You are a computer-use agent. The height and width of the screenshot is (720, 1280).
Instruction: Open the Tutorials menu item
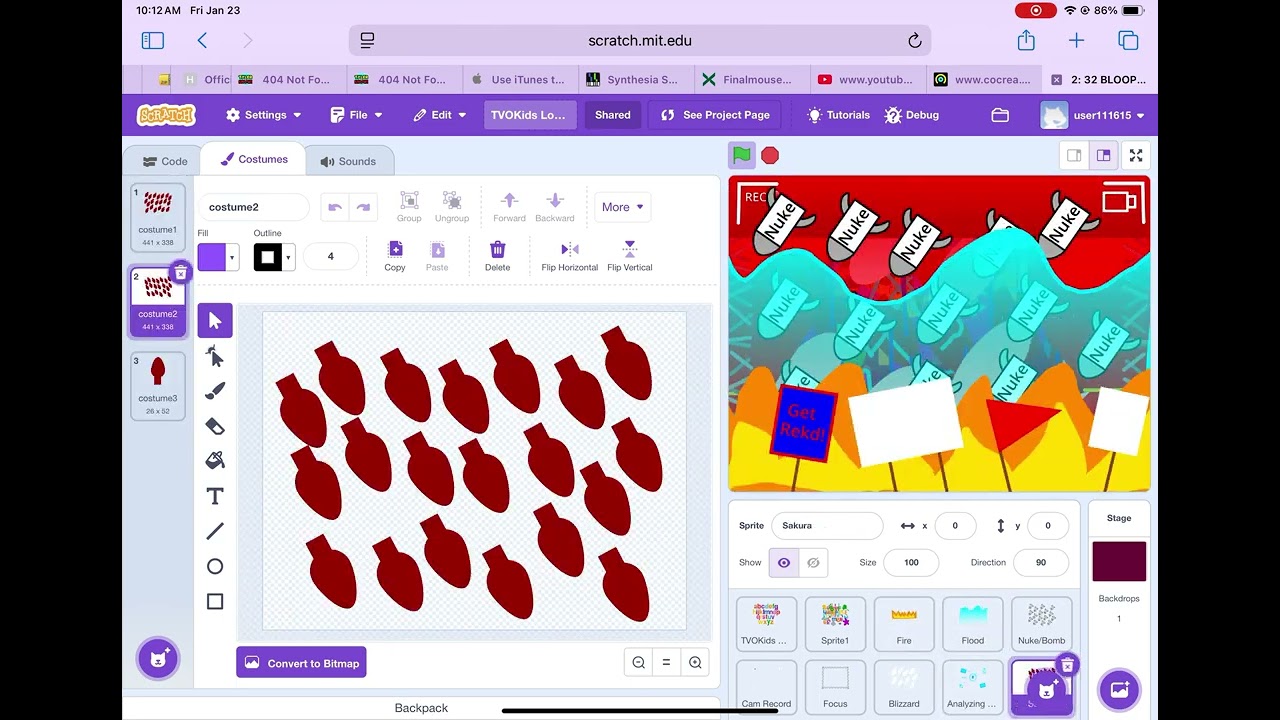[838, 115]
